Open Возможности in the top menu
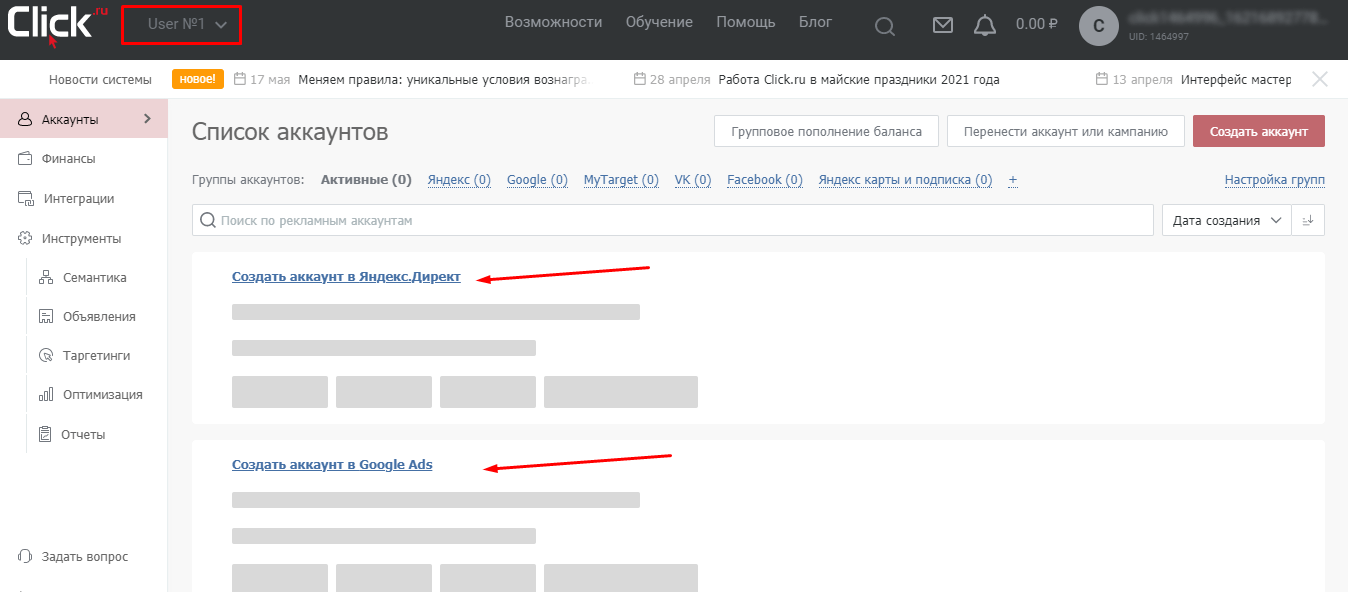1348x592 pixels. 553,22
